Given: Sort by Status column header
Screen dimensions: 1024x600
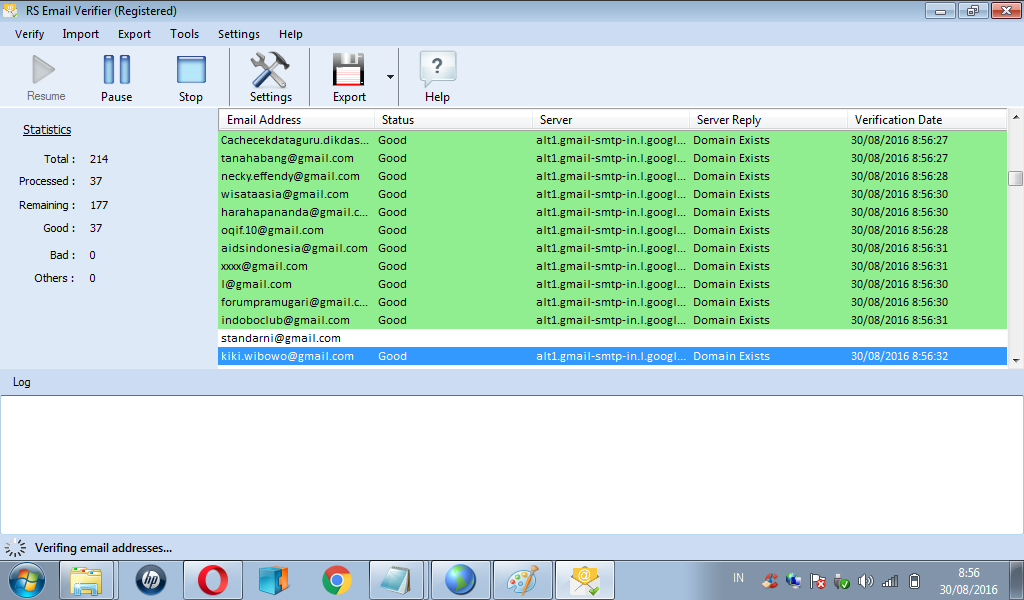Looking at the screenshot, I should (453, 119).
